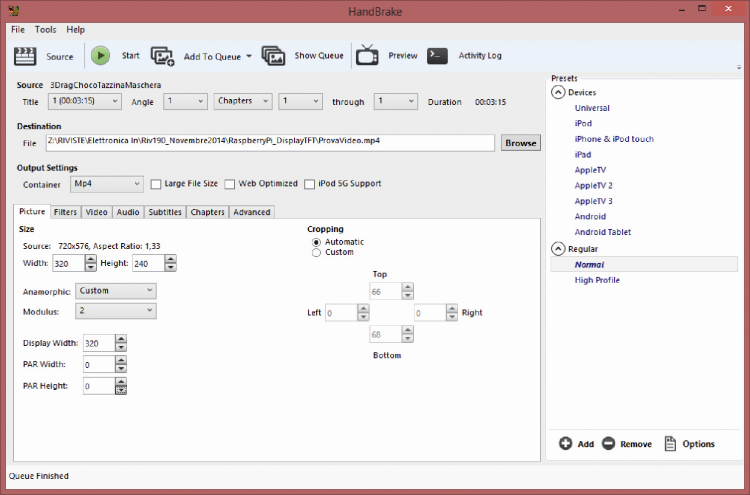Click the Add To Queue icon
The image size is (750, 495).
163,56
